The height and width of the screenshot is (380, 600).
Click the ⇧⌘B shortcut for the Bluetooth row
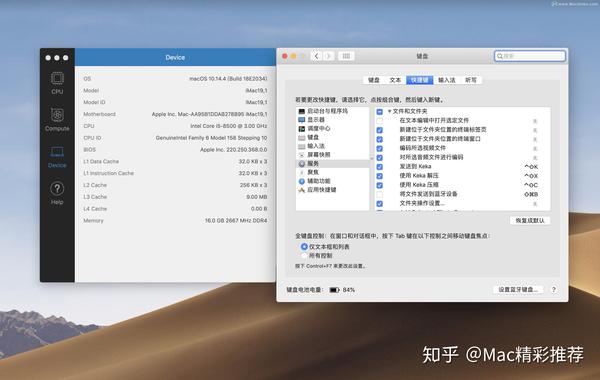click(x=531, y=194)
